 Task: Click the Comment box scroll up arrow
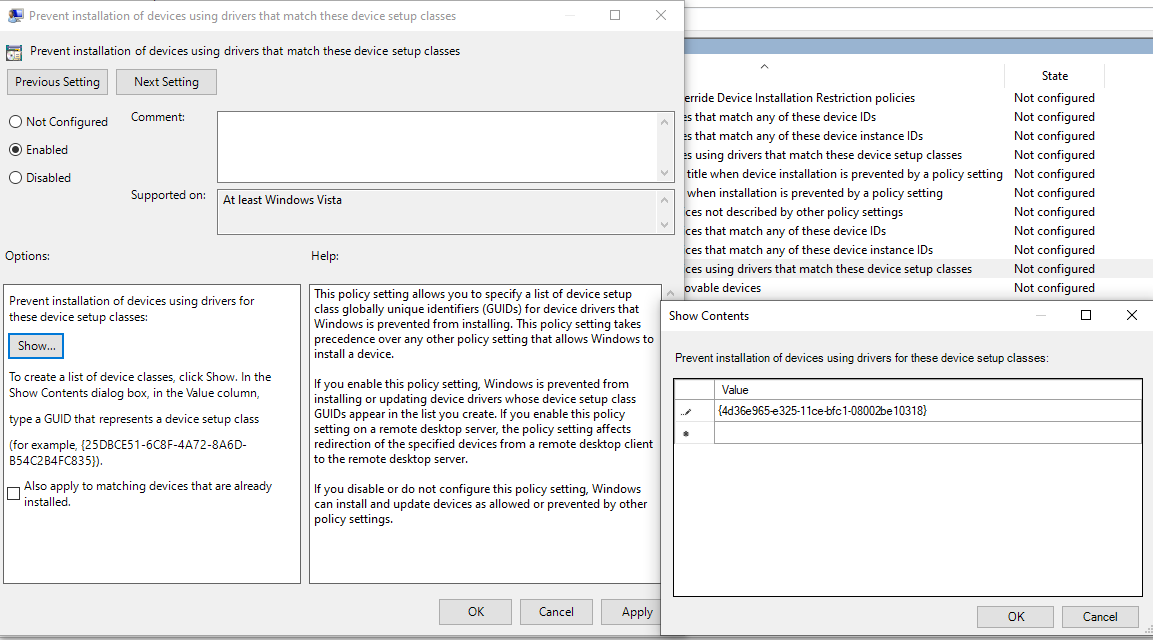pyautogui.click(x=665, y=121)
